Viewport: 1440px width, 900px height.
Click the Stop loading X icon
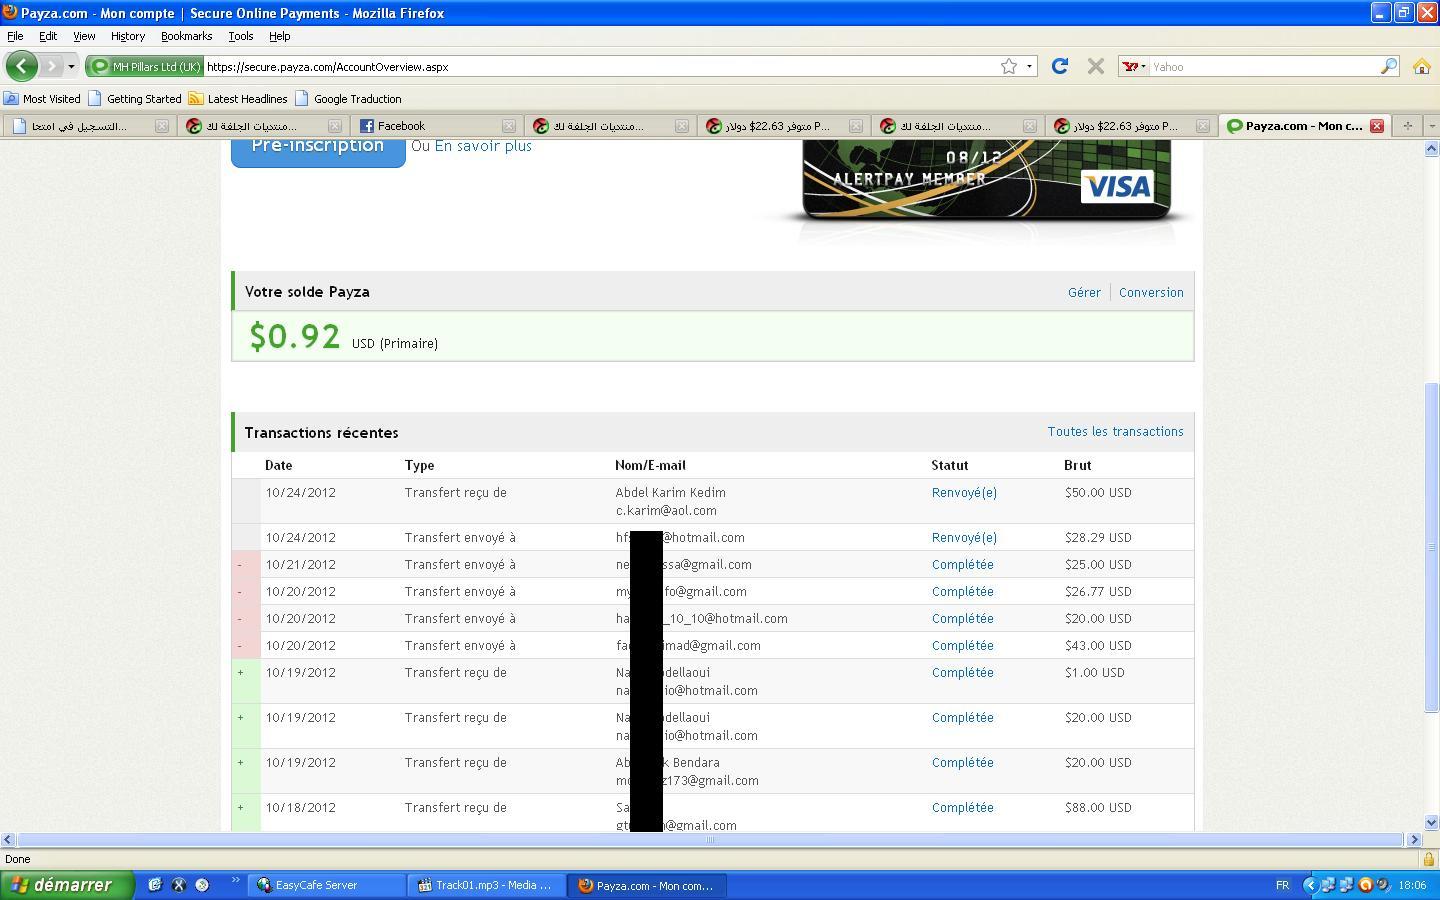pos(1096,66)
